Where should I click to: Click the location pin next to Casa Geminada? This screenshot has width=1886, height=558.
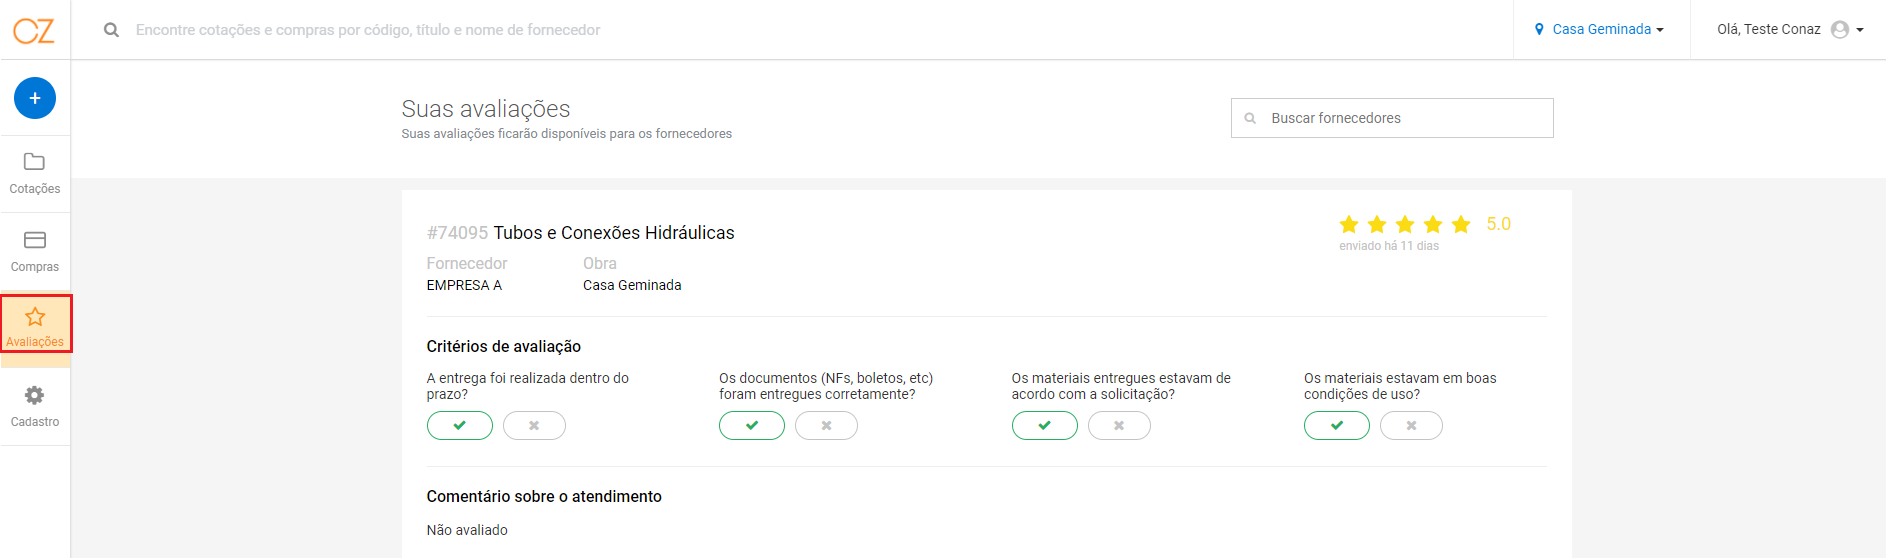click(1539, 30)
